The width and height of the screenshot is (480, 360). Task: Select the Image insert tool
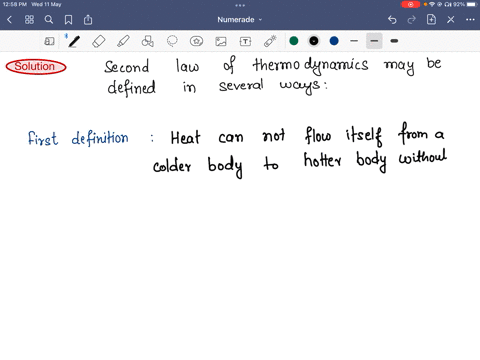(x=221, y=41)
